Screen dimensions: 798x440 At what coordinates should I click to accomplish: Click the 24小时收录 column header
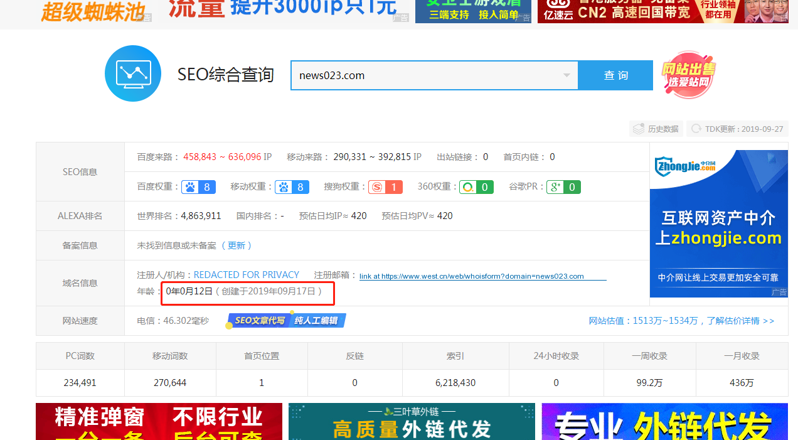[x=556, y=356]
